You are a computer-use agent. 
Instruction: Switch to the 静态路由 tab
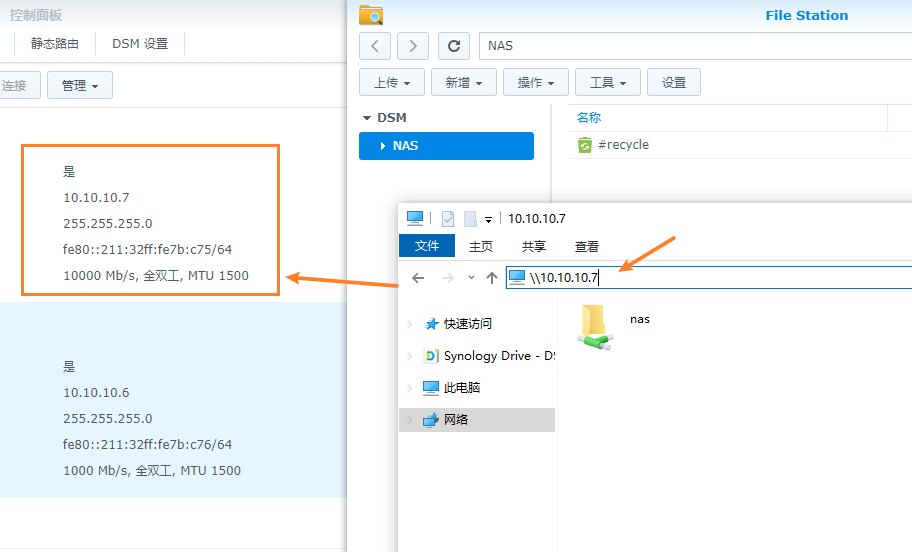(x=55, y=44)
